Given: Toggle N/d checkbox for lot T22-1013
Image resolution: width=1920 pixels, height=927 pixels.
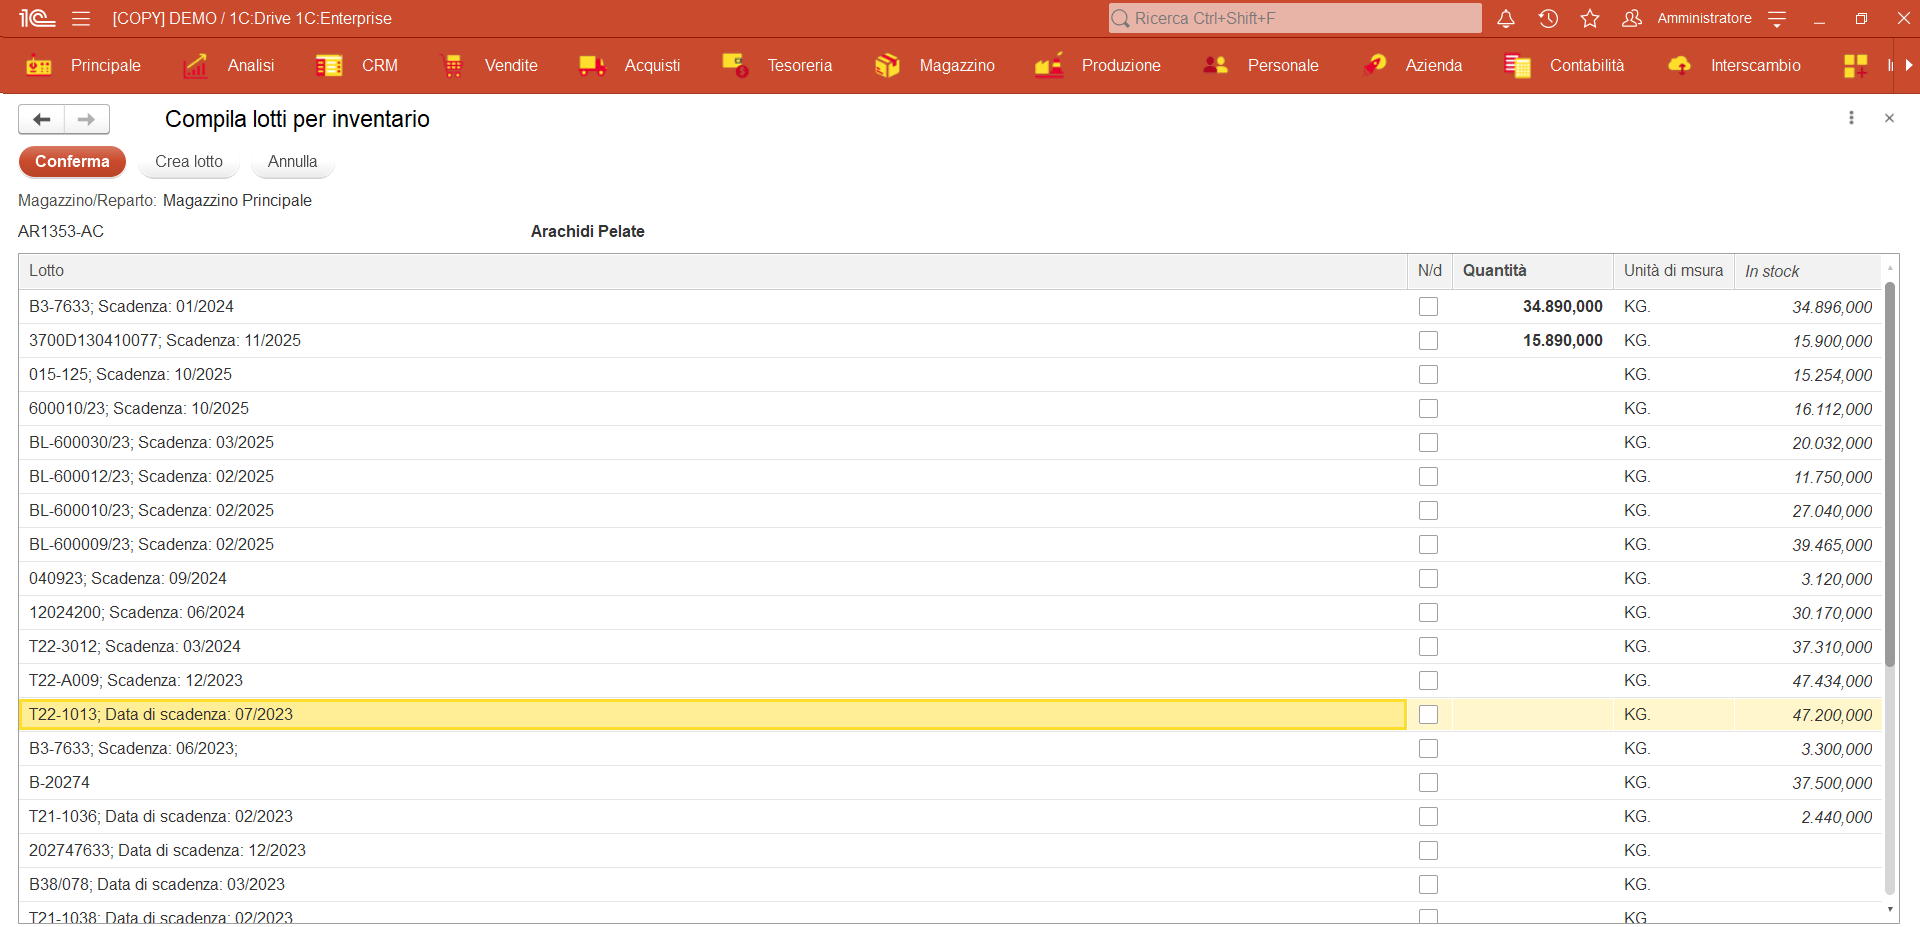Looking at the screenshot, I should [1428, 715].
